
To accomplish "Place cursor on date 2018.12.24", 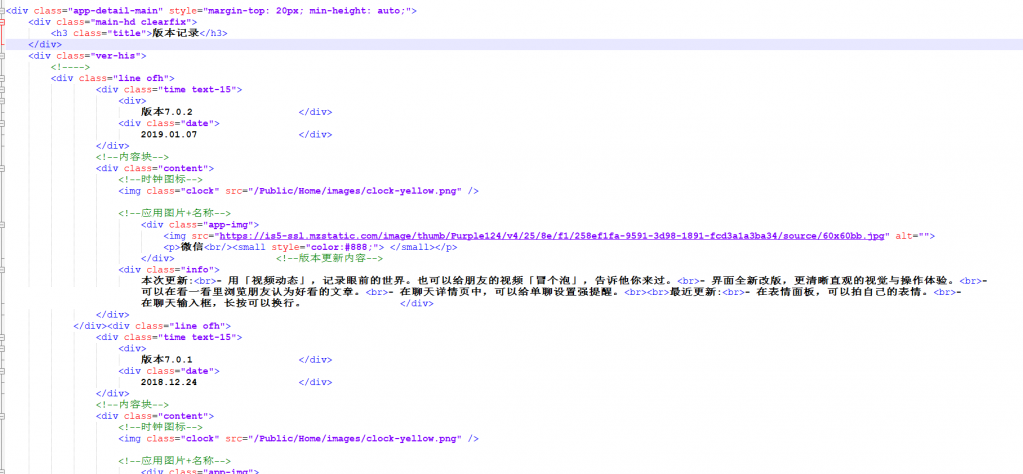I will point(168,382).
